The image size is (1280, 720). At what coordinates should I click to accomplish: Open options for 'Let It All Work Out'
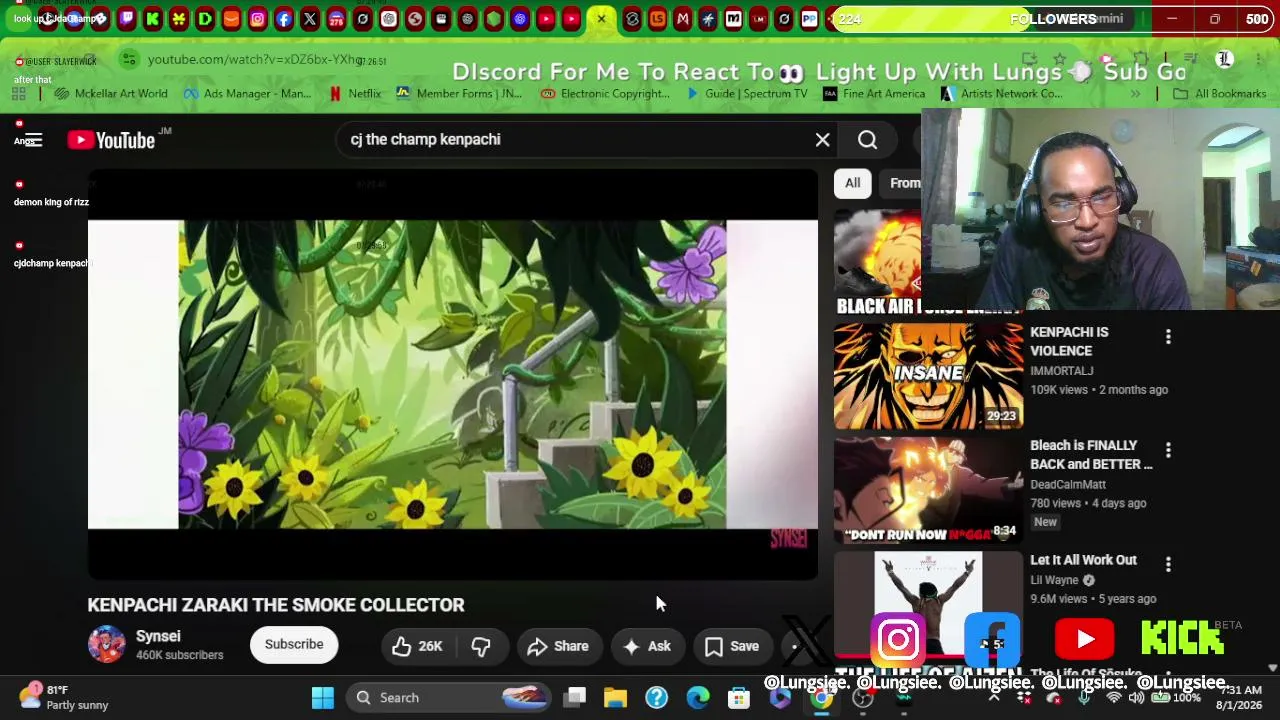1168,565
